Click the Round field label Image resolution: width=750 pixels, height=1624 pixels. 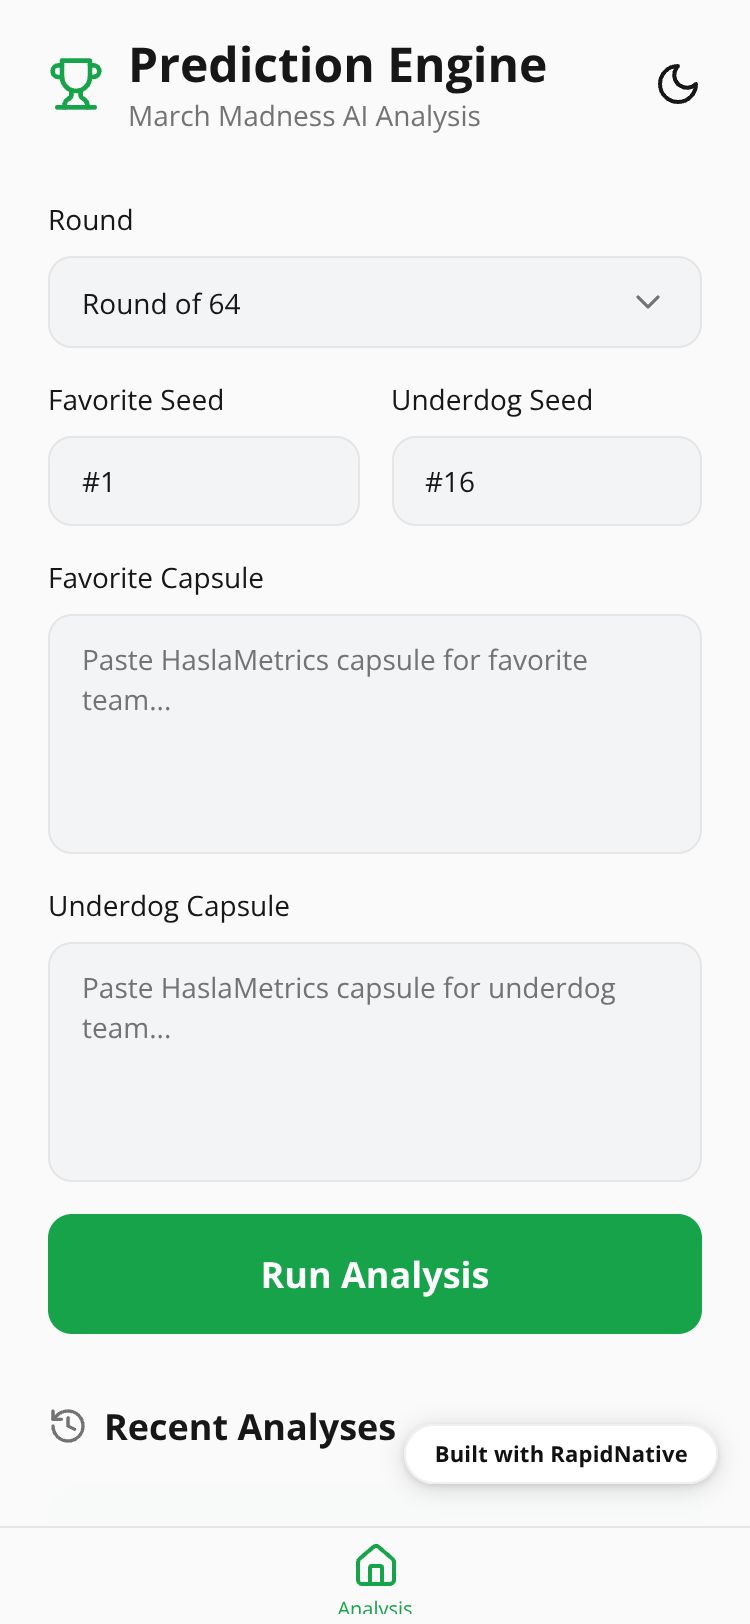(91, 220)
